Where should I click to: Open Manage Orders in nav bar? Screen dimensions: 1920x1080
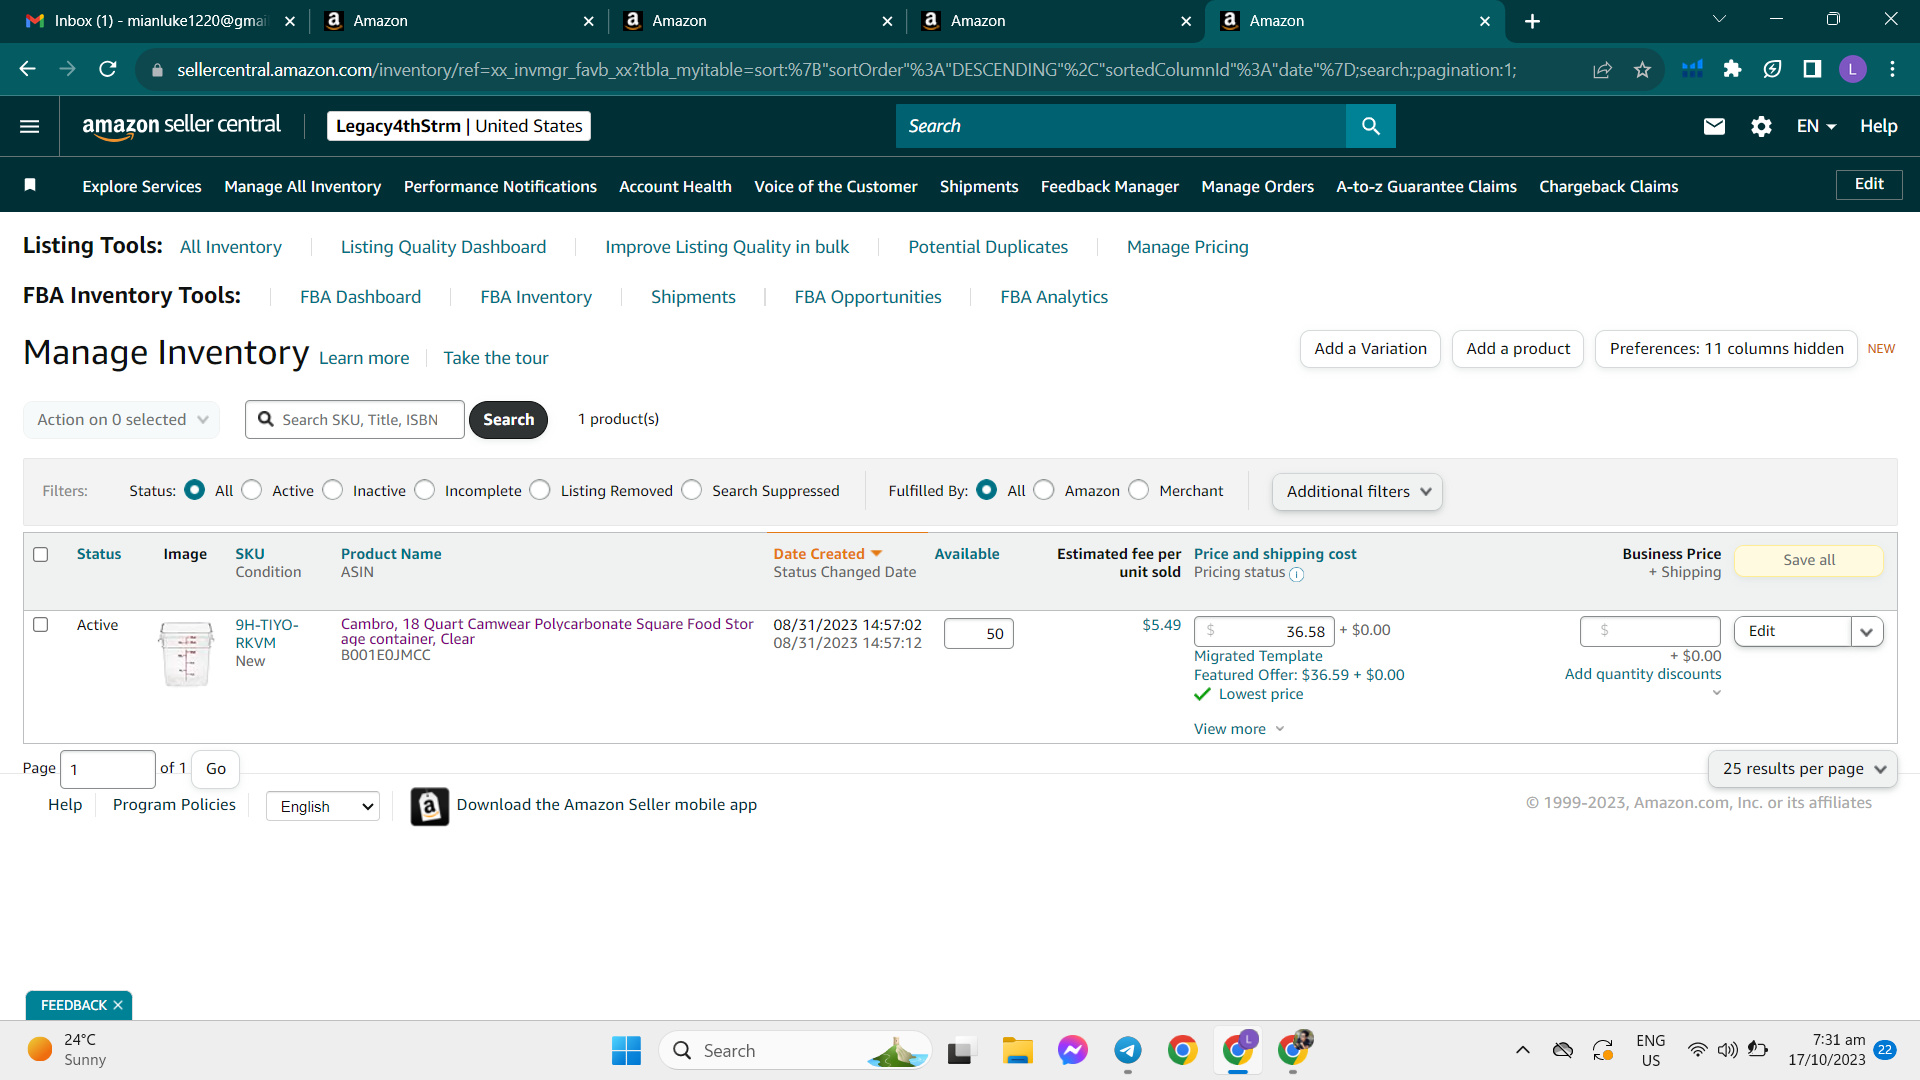[x=1258, y=187]
